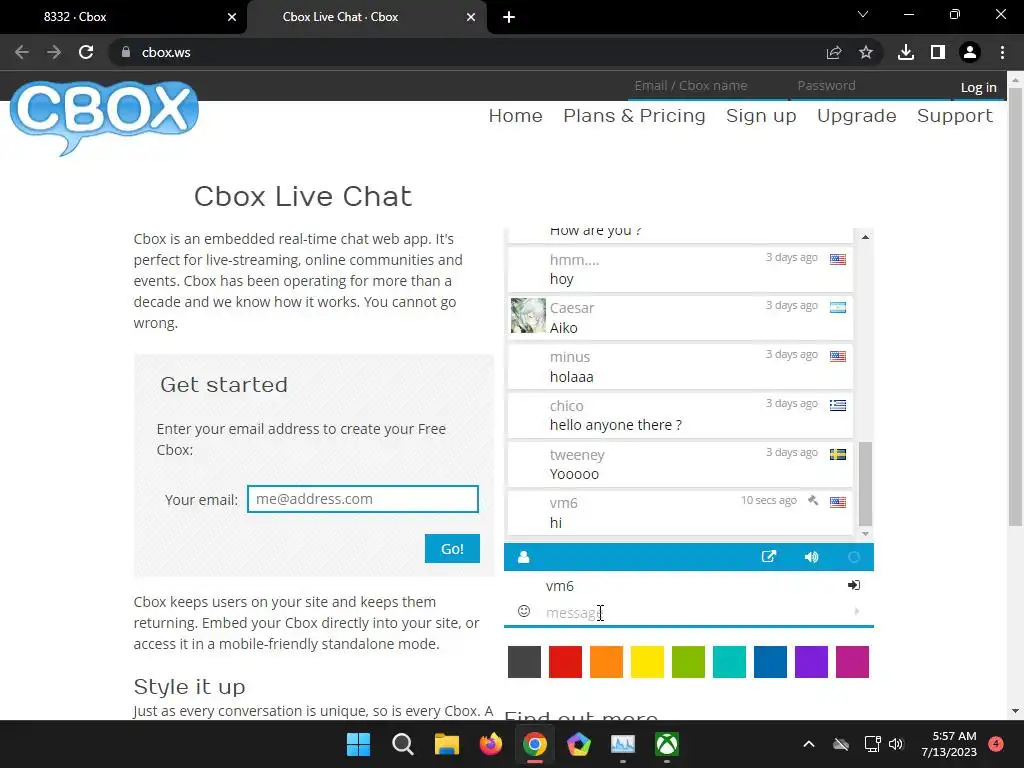Open the Upgrade page
This screenshot has height=768, width=1024.
856,116
